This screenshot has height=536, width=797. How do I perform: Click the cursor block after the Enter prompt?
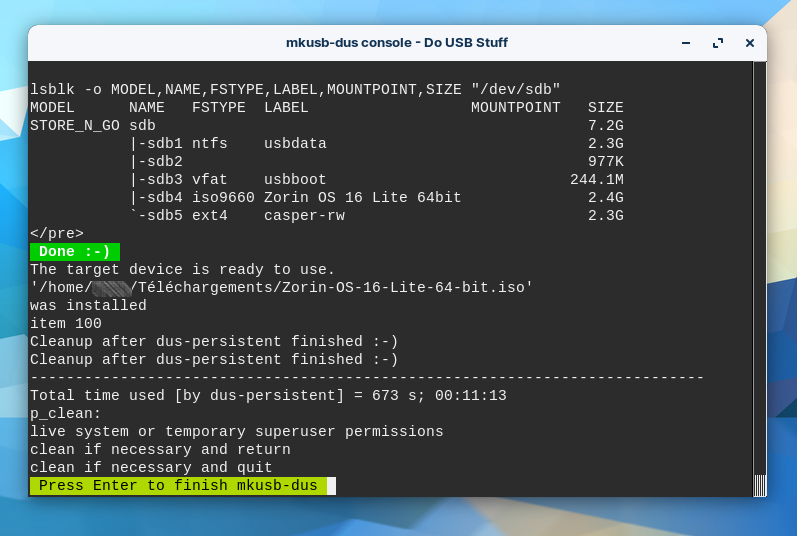coord(331,486)
